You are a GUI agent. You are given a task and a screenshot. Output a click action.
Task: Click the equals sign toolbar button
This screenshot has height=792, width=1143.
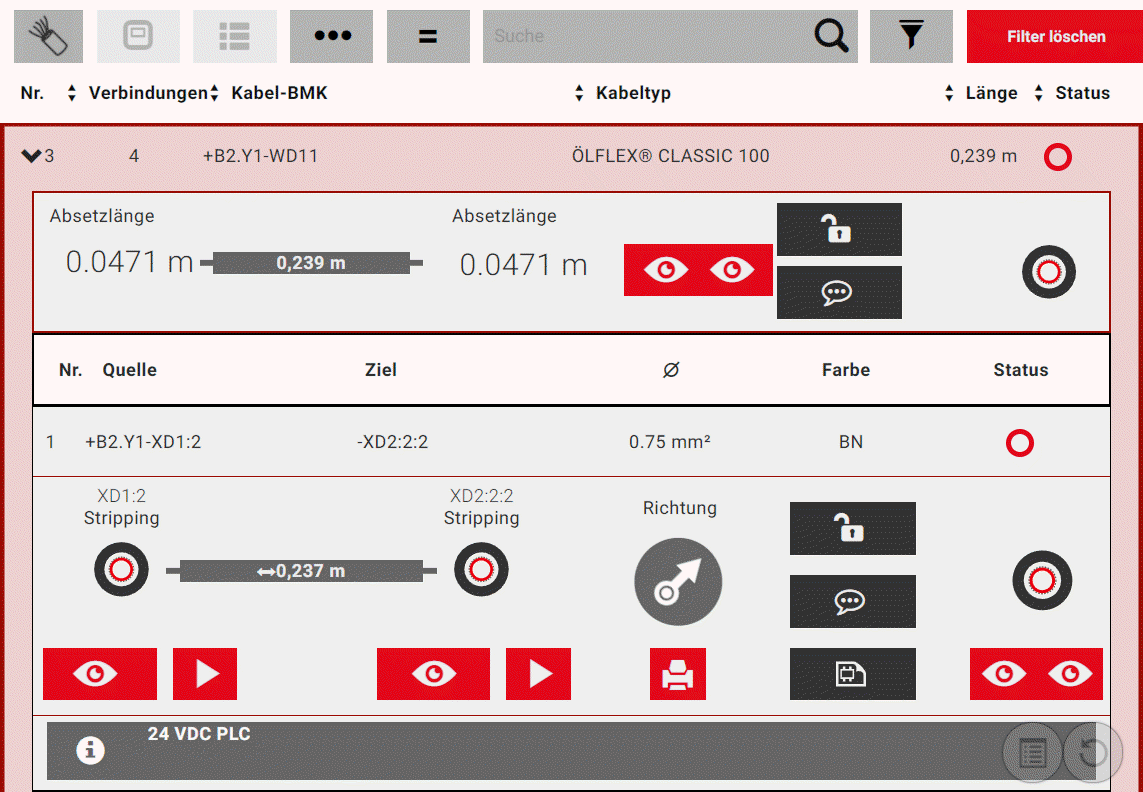[428, 36]
